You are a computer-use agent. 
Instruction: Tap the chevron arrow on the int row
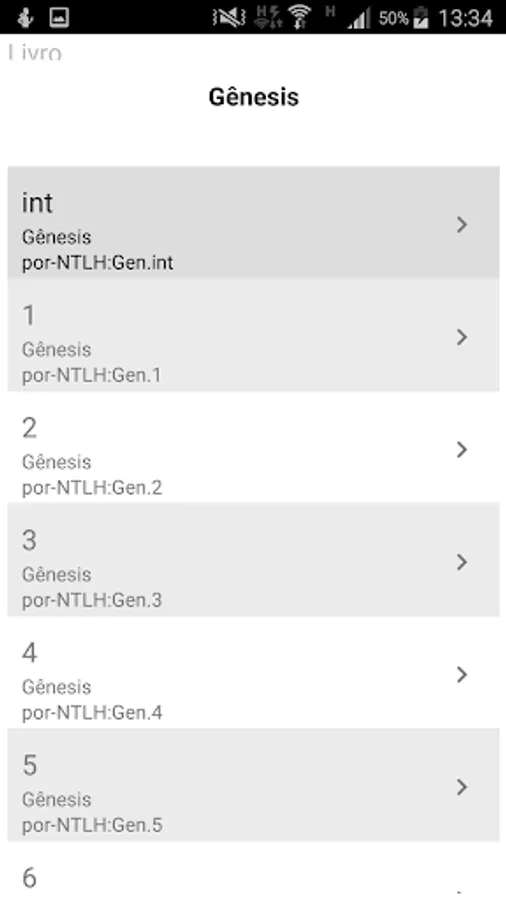tap(462, 224)
